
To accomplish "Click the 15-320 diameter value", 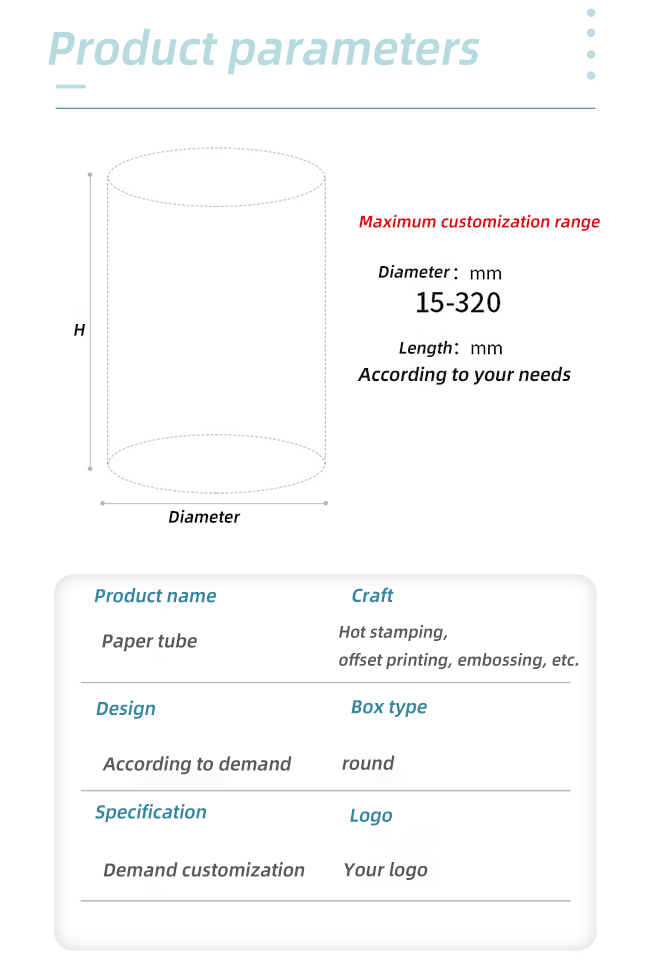I will pos(458,302).
